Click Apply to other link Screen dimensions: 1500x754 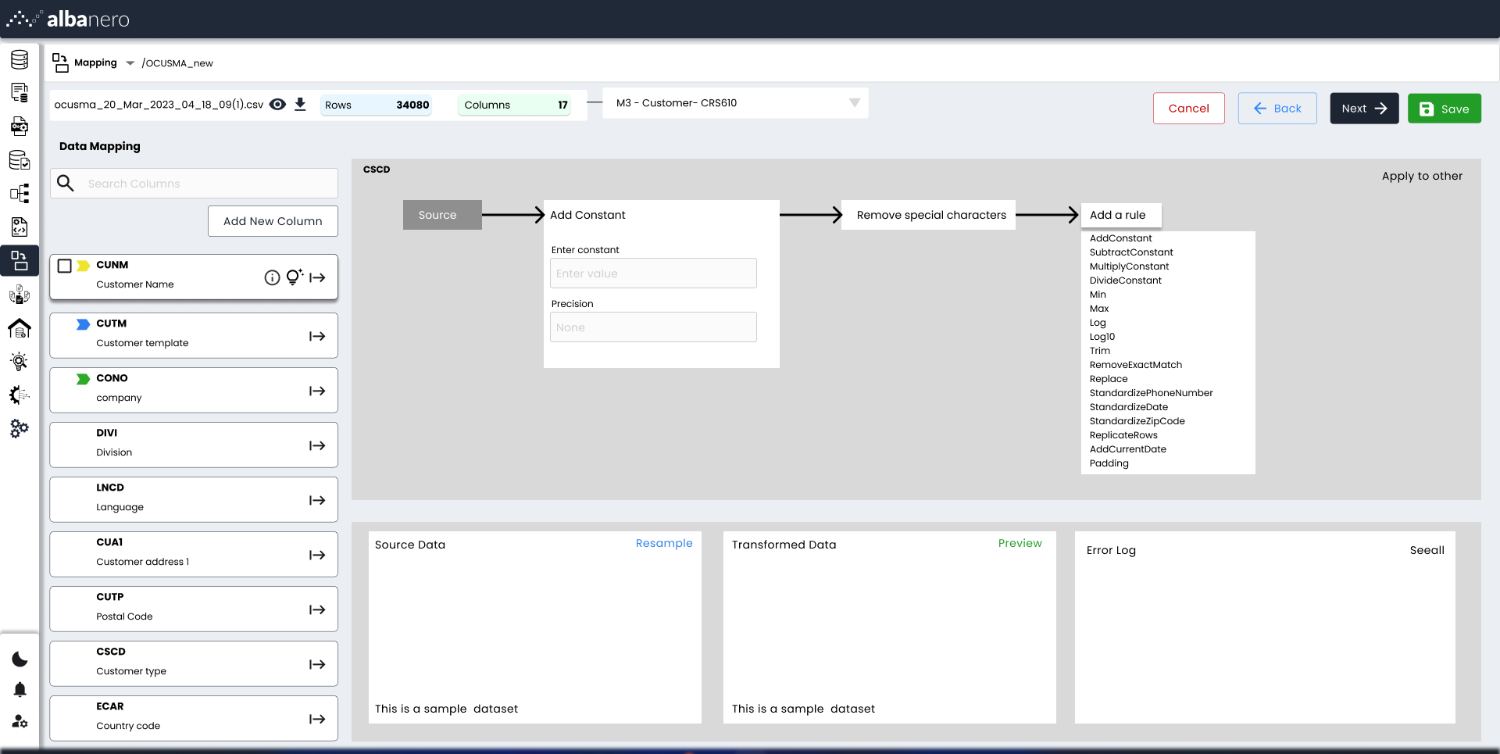[x=1422, y=176]
